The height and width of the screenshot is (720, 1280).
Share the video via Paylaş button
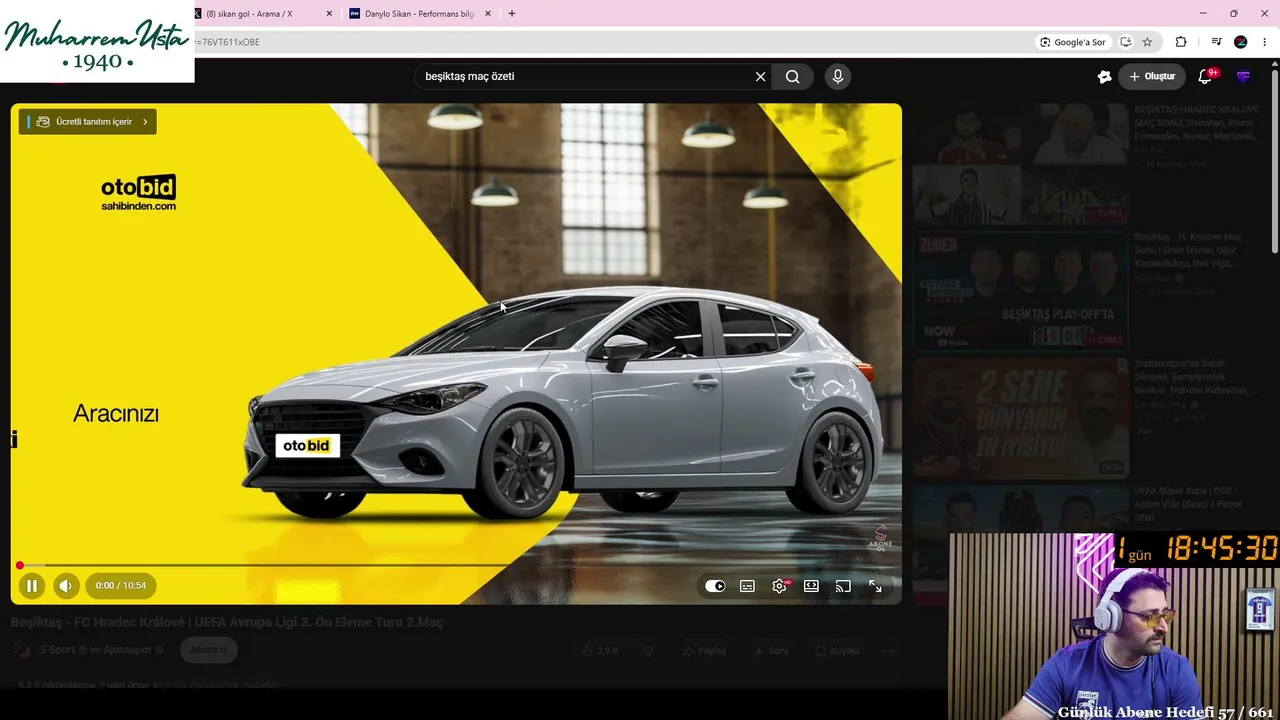[704, 651]
